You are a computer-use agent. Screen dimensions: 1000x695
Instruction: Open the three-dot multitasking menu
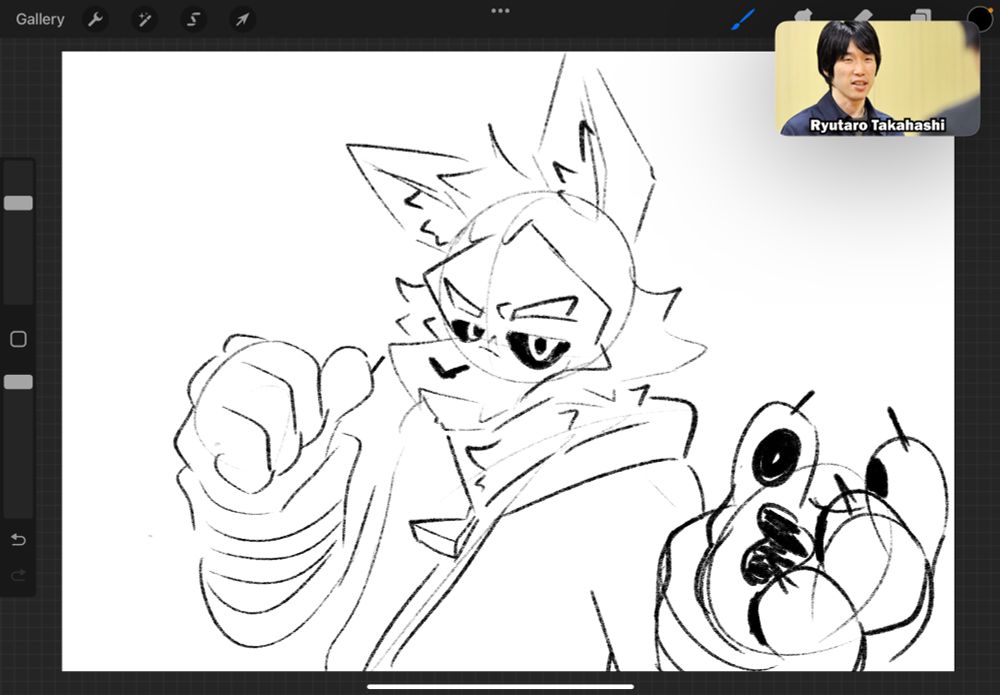click(500, 10)
